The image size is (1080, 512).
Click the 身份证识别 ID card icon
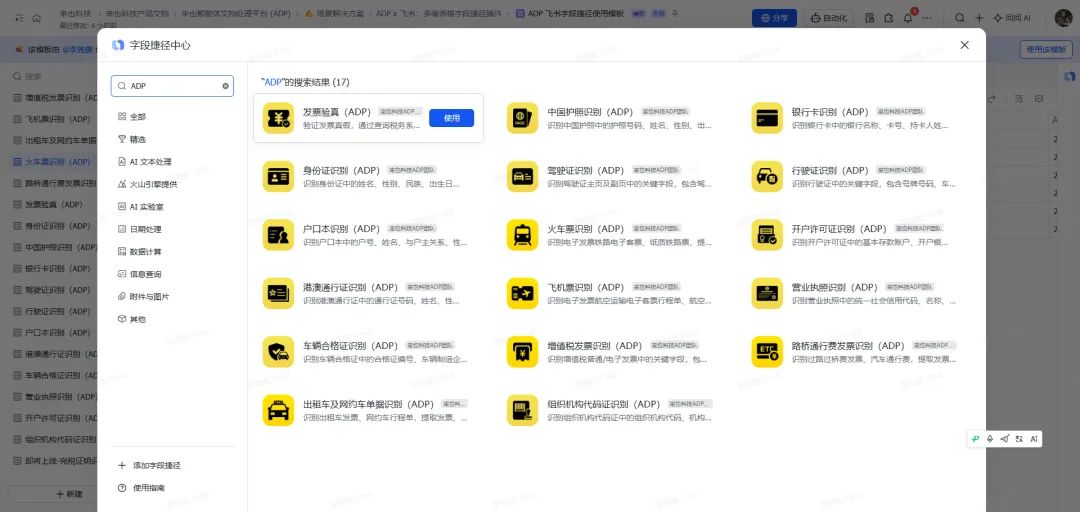pos(278,176)
